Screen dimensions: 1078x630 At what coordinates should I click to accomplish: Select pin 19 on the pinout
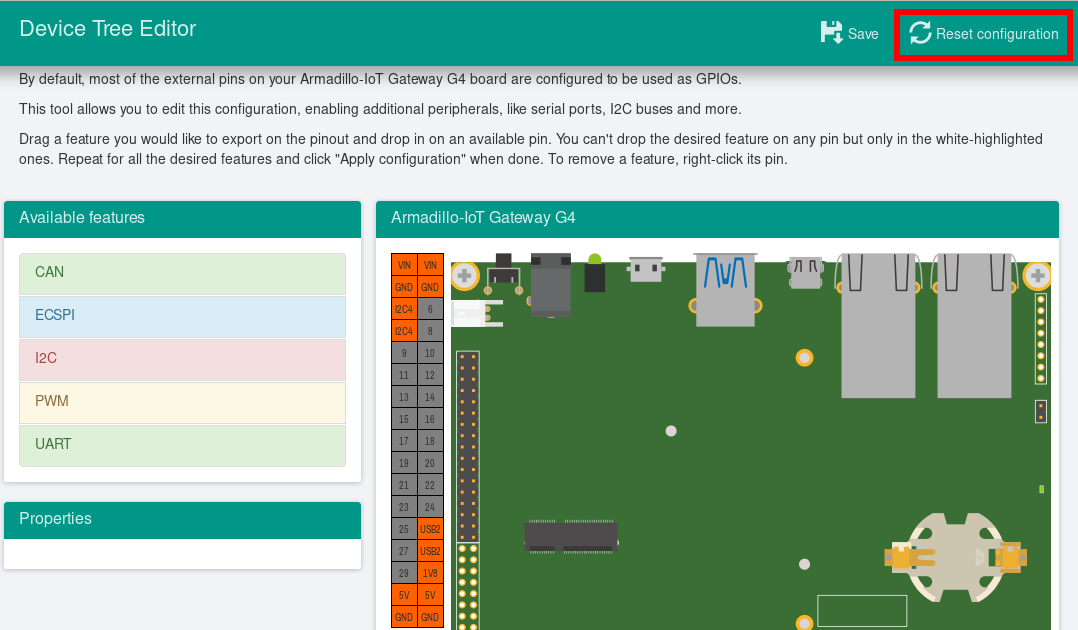coord(404,463)
